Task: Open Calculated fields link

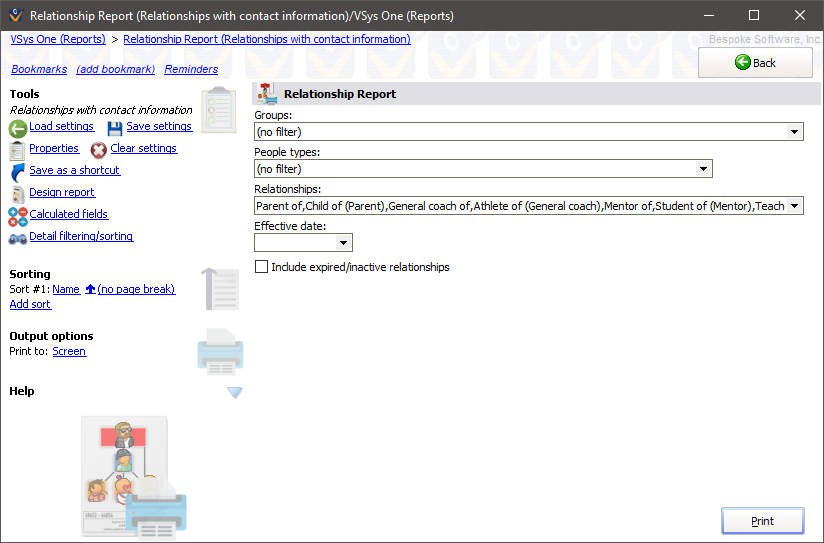Action: [x=69, y=214]
